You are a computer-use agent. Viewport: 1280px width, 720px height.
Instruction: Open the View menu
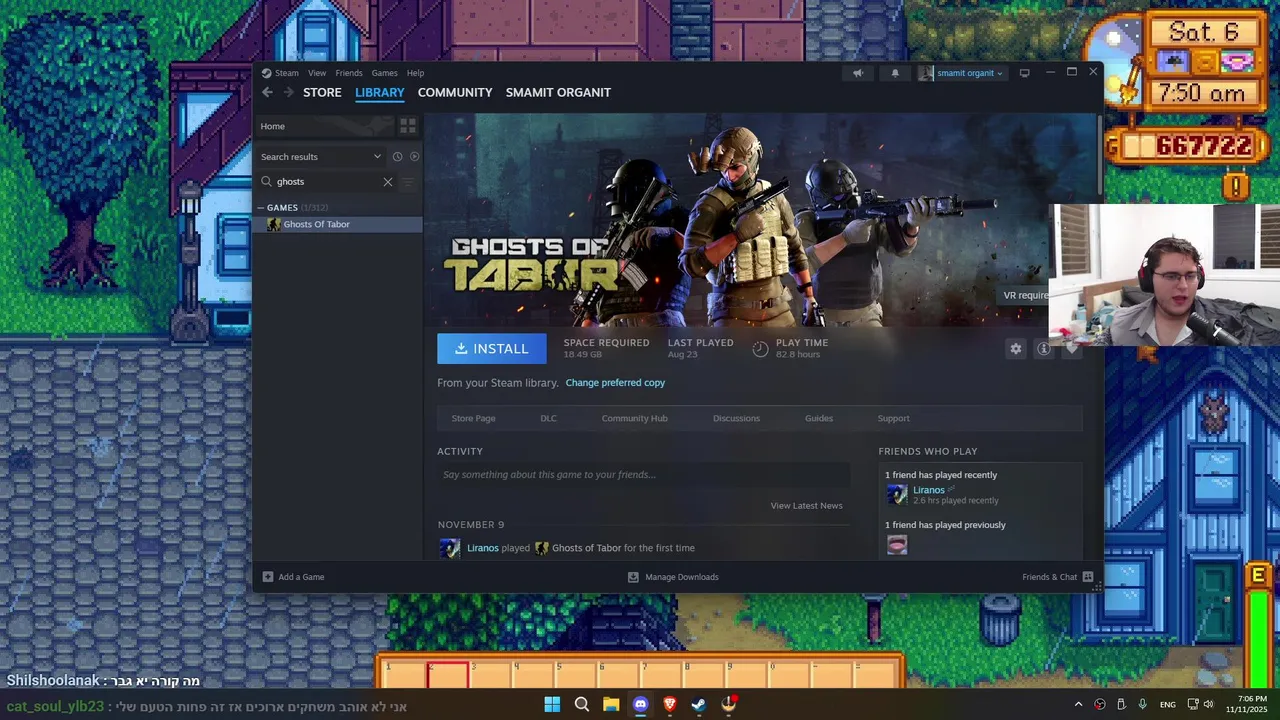[317, 73]
